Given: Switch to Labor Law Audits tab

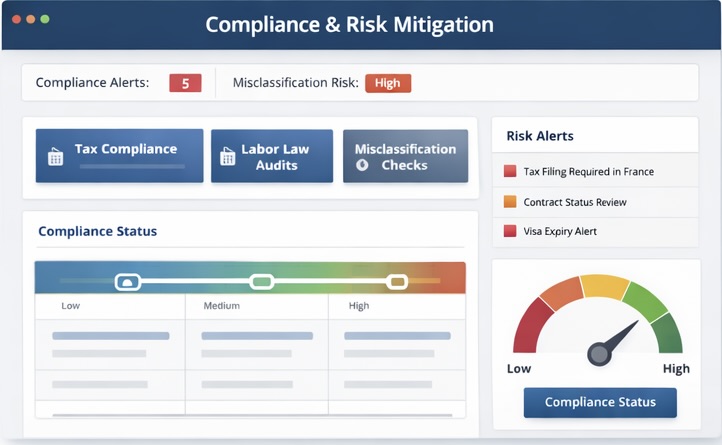Looking at the screenshot, I should (271, 156).
